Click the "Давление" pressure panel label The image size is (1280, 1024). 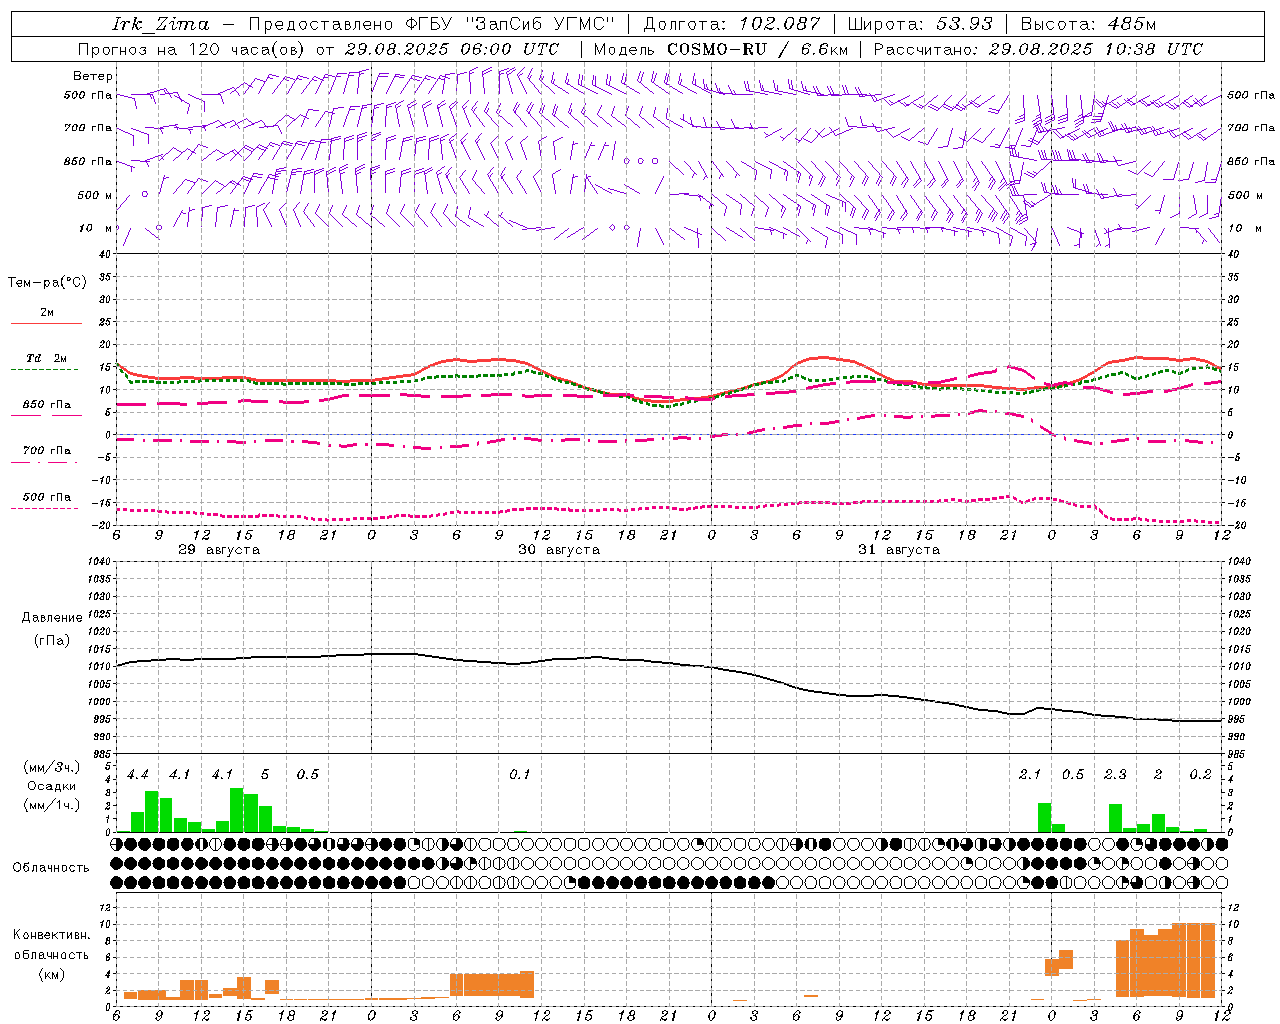(x=52, y=618)
